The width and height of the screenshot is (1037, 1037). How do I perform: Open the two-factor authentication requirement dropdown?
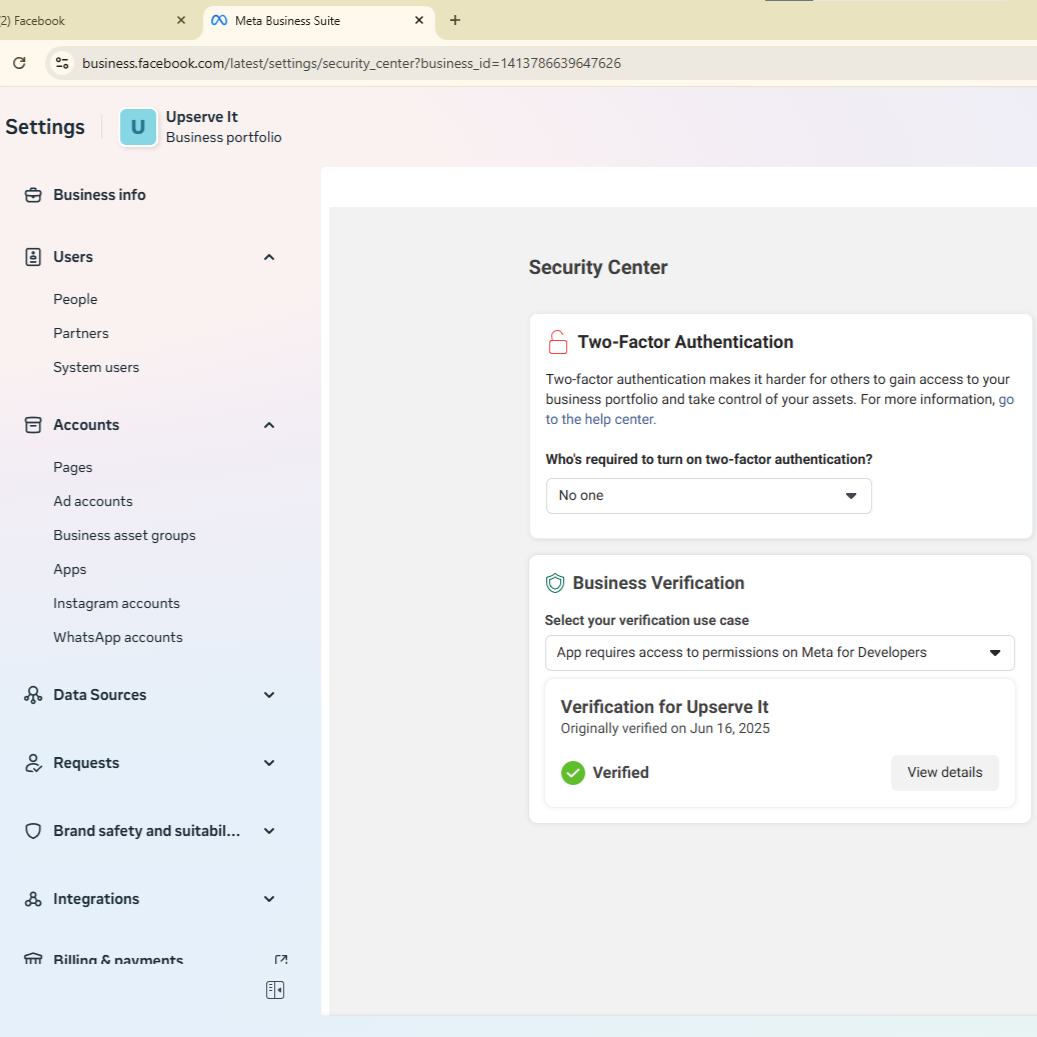(708, 495)
